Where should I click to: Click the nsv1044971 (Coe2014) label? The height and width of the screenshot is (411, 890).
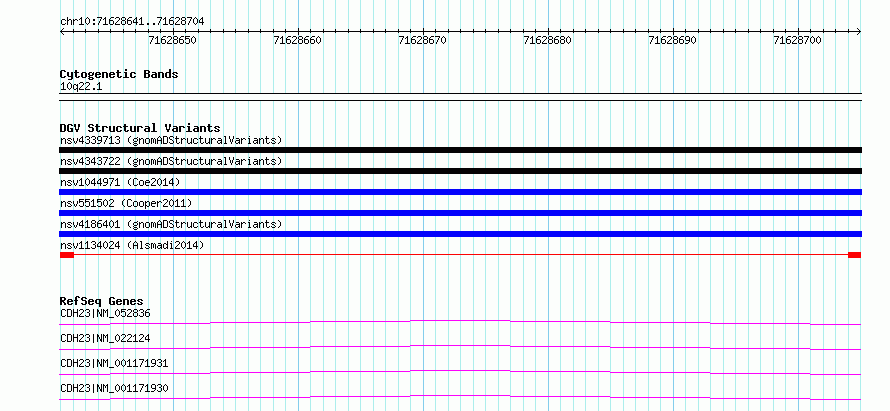(120, 182)
